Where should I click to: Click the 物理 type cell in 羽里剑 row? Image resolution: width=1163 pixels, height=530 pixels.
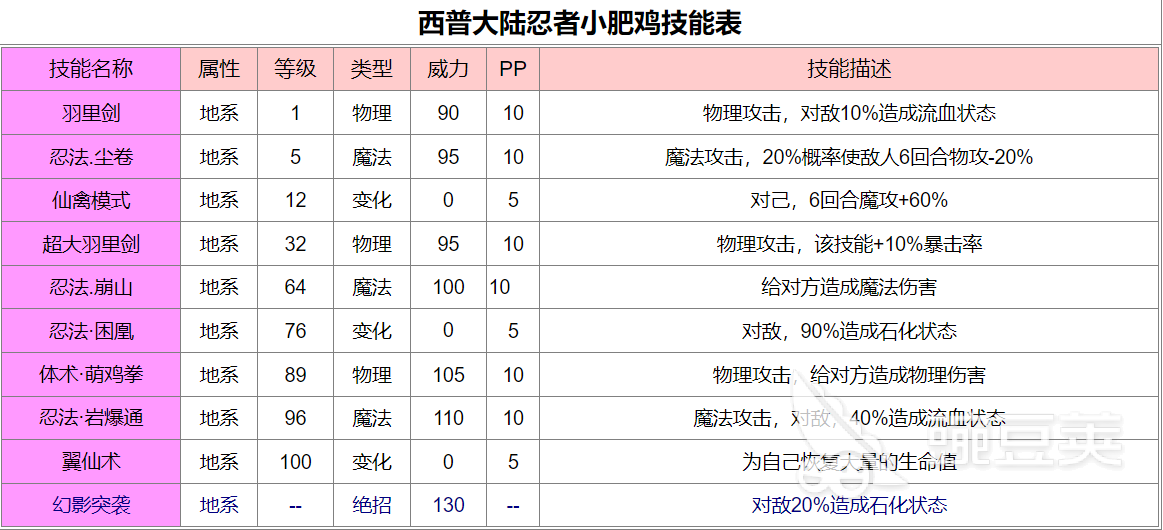pyautogui.click(x=372, y=113)
